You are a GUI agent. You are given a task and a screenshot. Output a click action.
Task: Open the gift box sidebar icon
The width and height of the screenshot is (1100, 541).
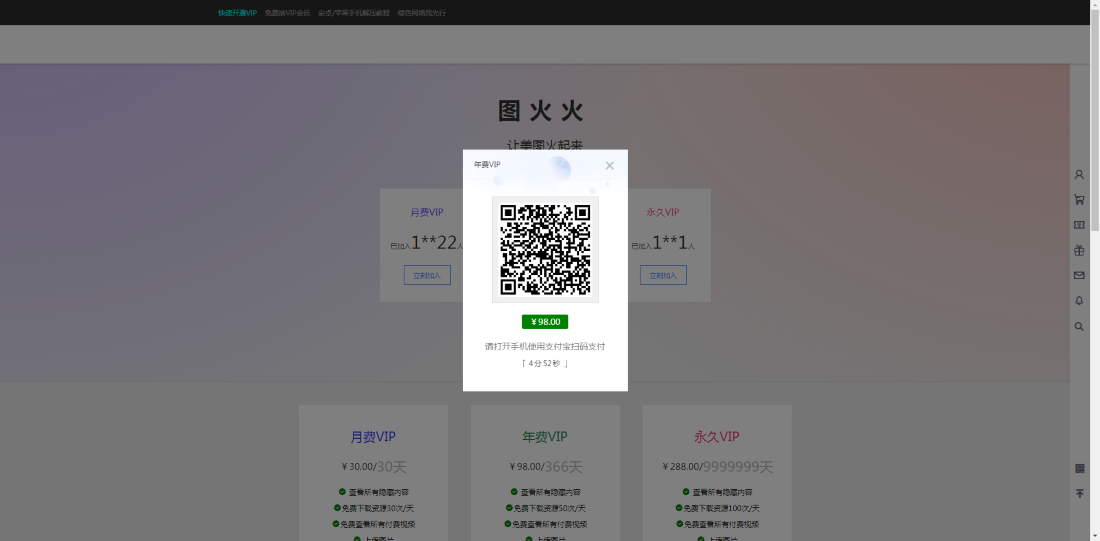point(1079,250)
